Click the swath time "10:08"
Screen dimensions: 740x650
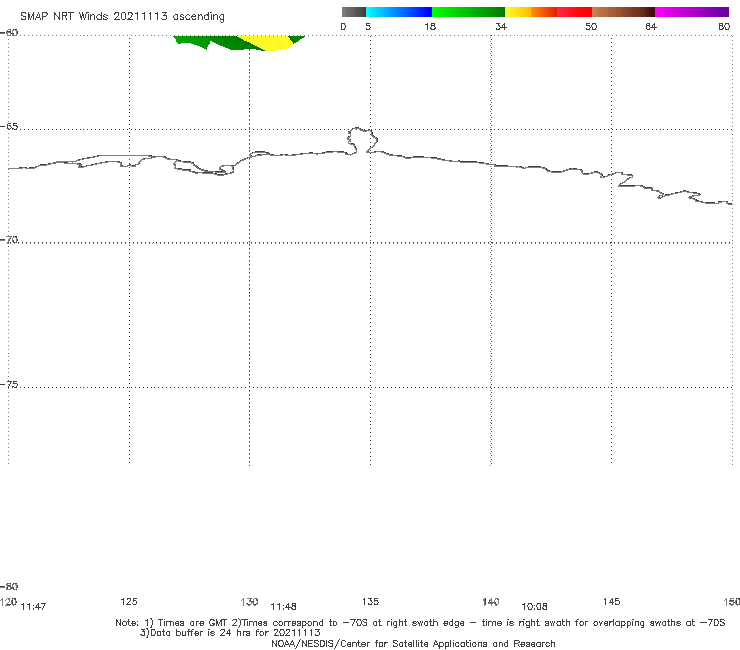[x=534, y=607]
